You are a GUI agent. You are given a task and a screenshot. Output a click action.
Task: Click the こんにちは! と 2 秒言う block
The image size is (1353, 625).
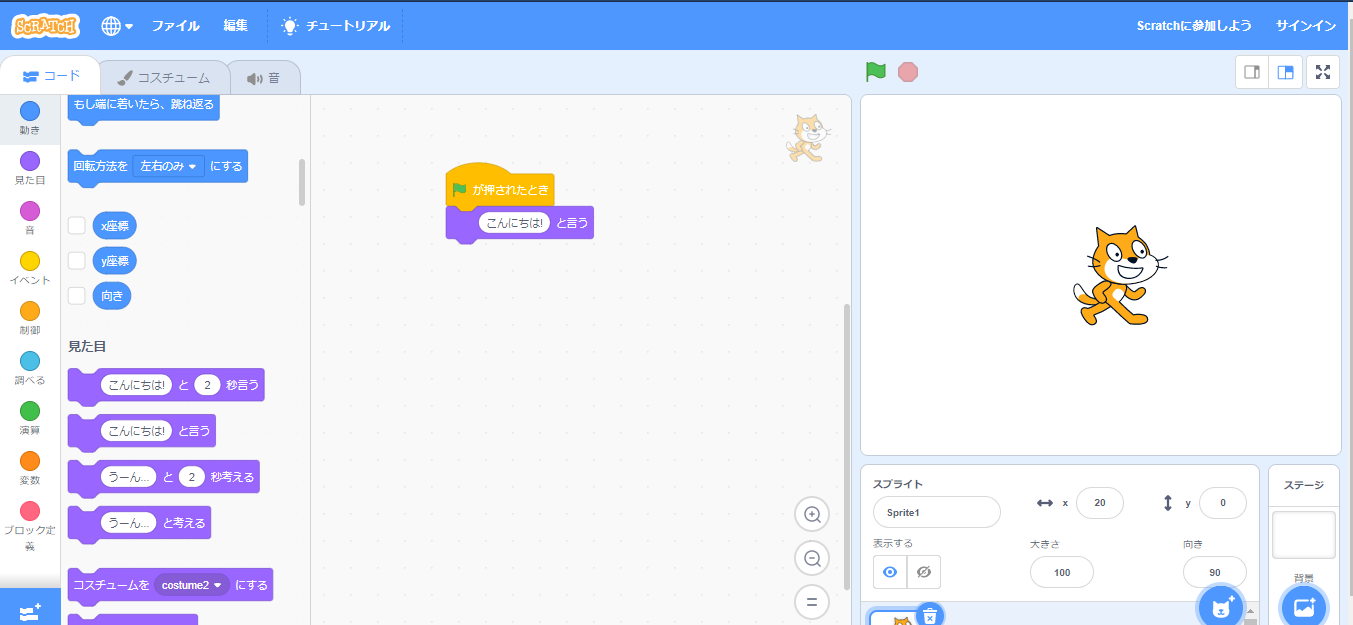[x=166, y=385]
